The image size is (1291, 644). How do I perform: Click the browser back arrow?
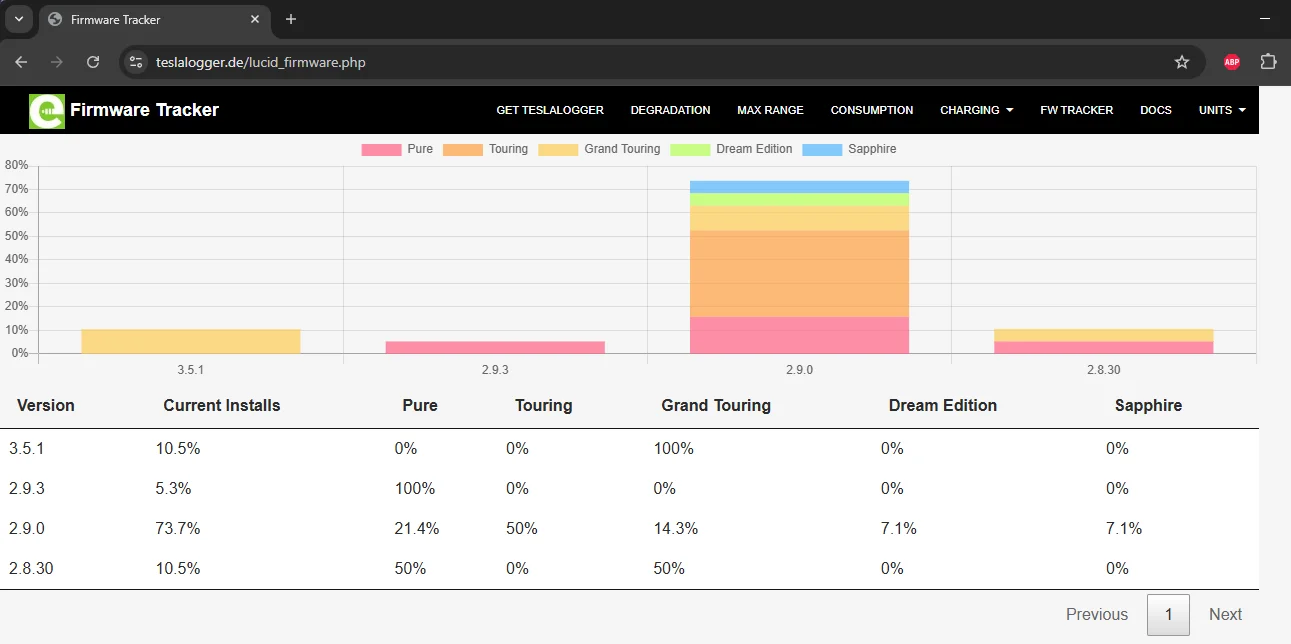(21, 62)
